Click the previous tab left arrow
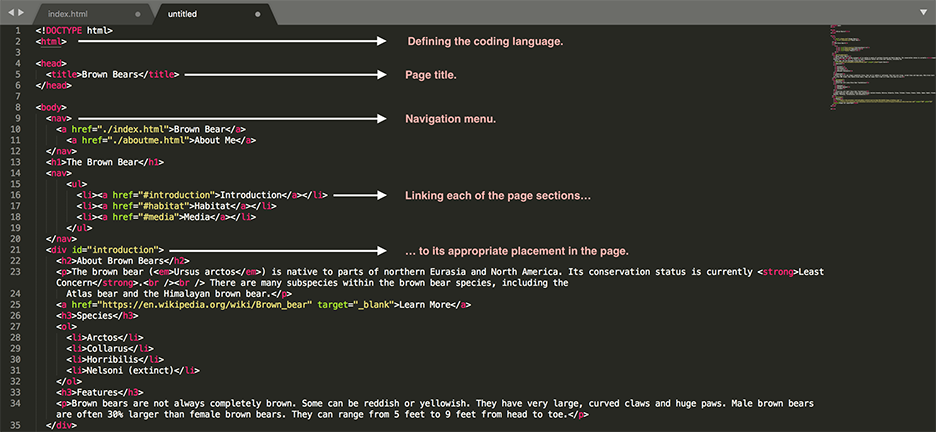The height and width of the screenshot is (432, 936). tap(9, 11)
